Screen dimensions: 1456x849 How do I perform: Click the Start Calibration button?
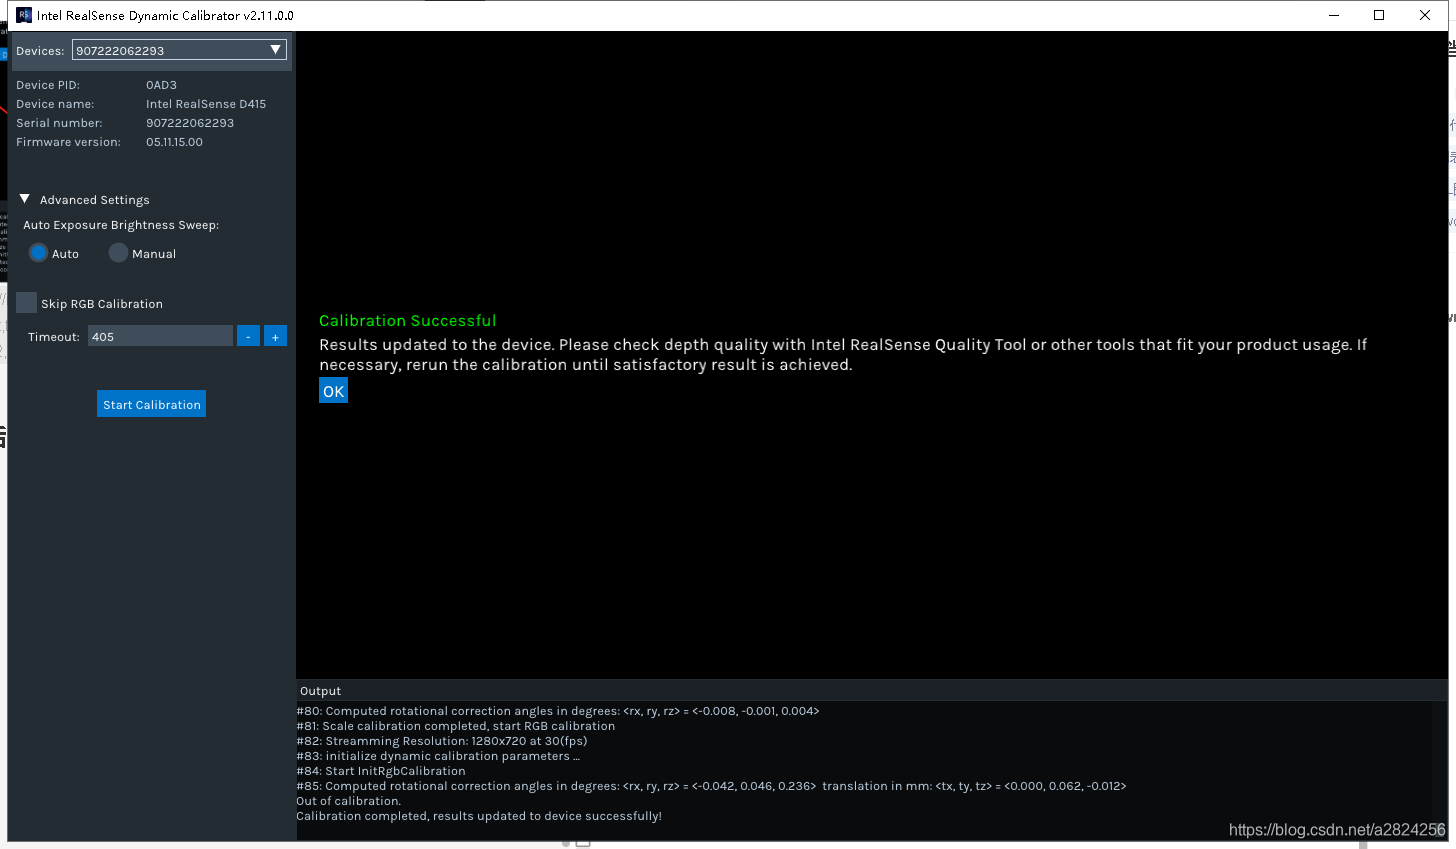coord(152,404)
